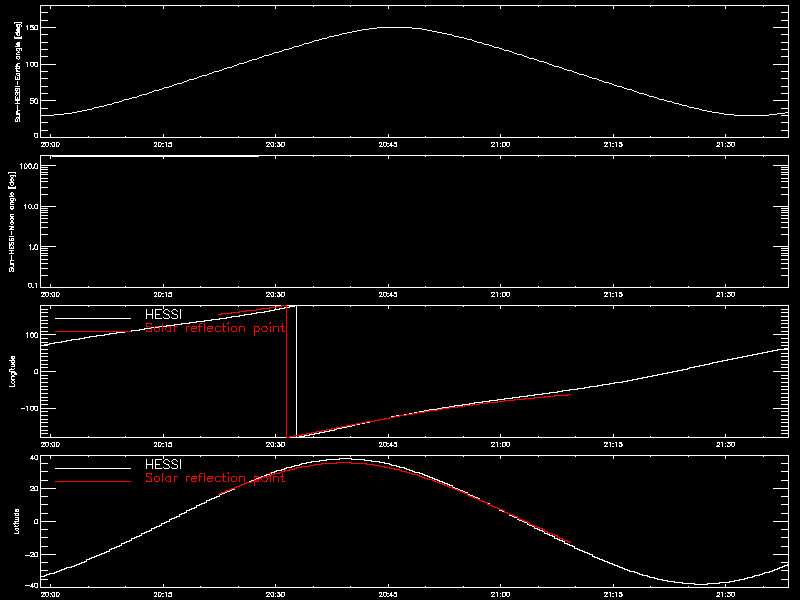The height and width of the screenshot is (600, 800).
Task: Select Solar reflection point label in Latitude plot
Action: pyautogui.click(x=215, y=478)
